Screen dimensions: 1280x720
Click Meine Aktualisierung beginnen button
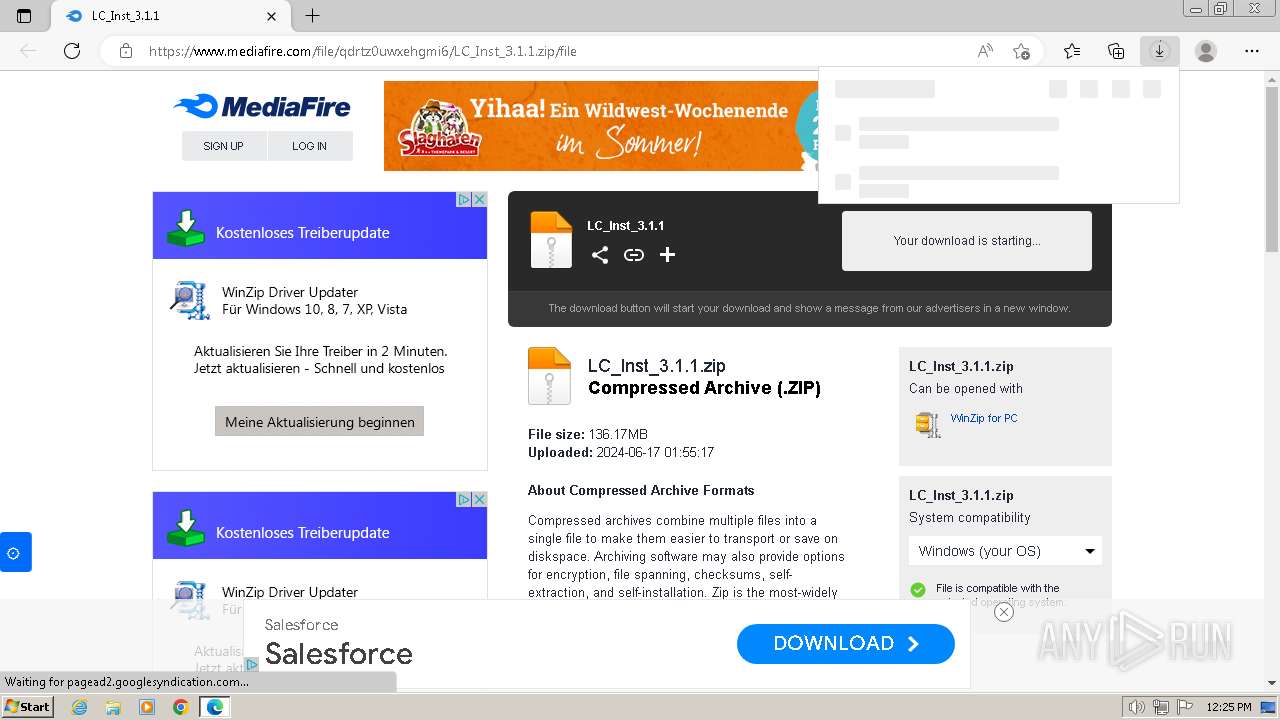coord(320,421)
